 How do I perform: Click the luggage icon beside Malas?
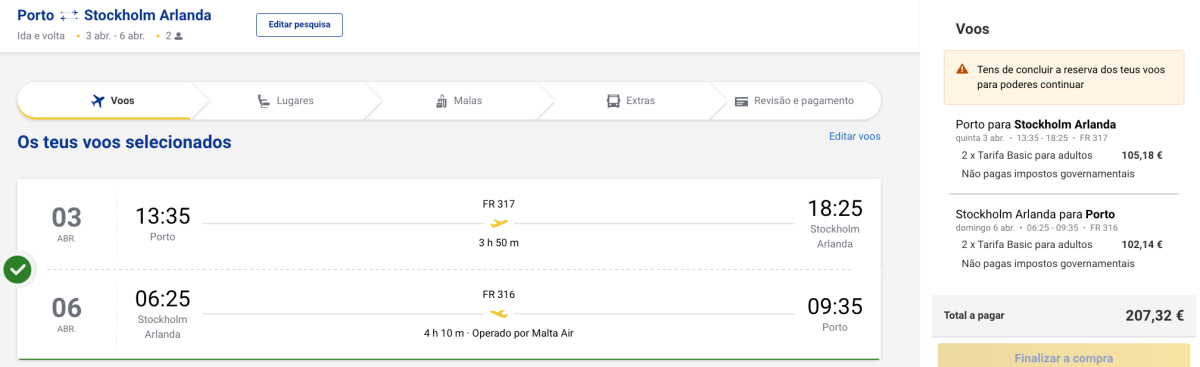coord(441,101)
